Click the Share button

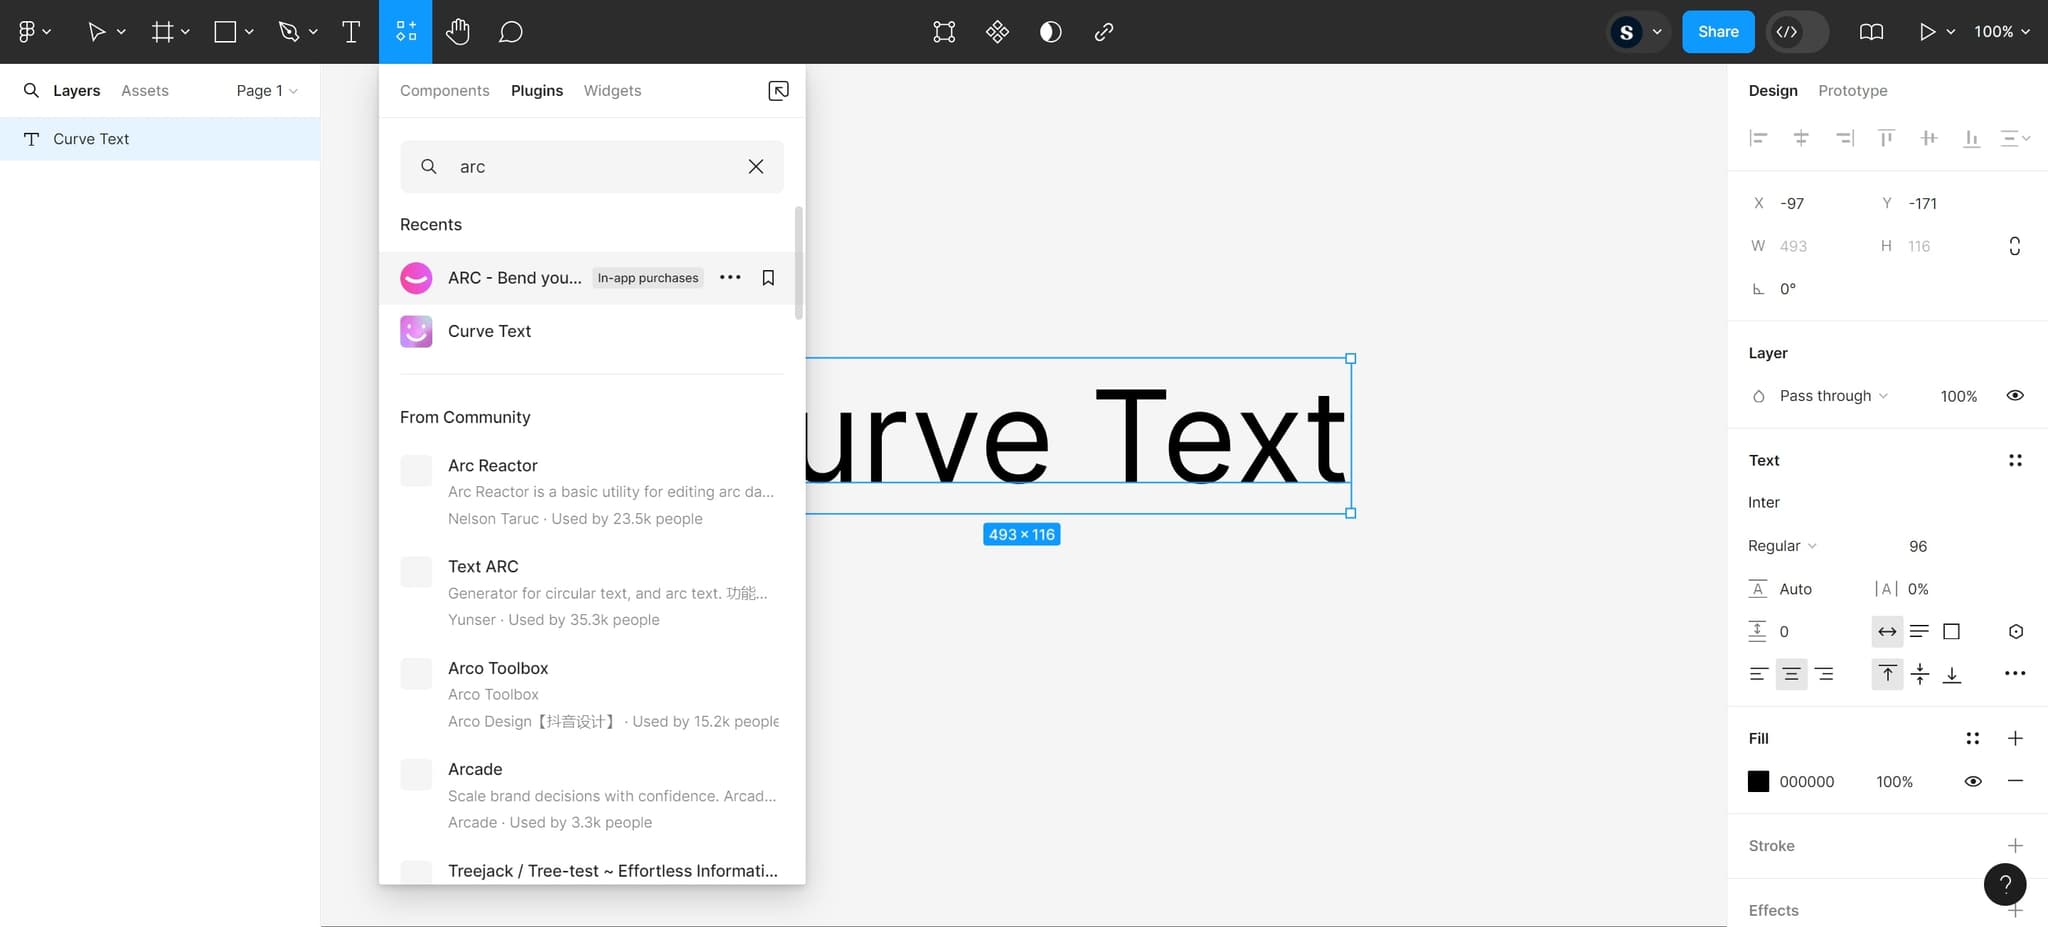1718,31
